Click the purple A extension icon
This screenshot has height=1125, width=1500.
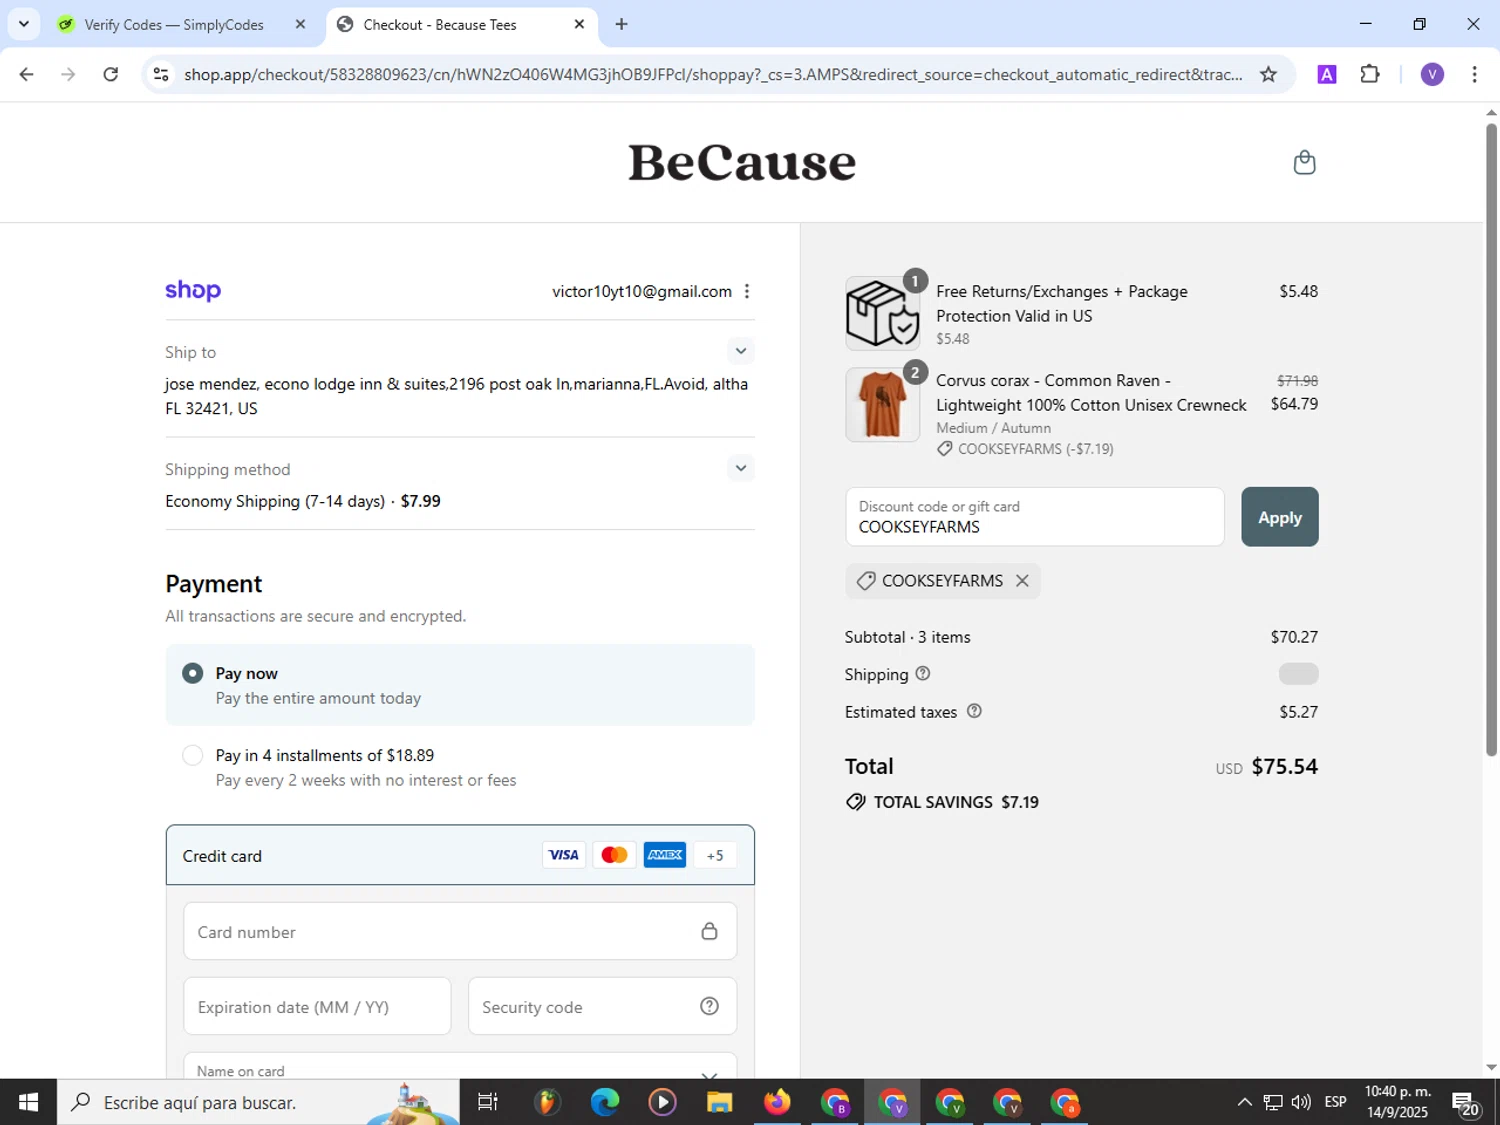[1327, 74]
